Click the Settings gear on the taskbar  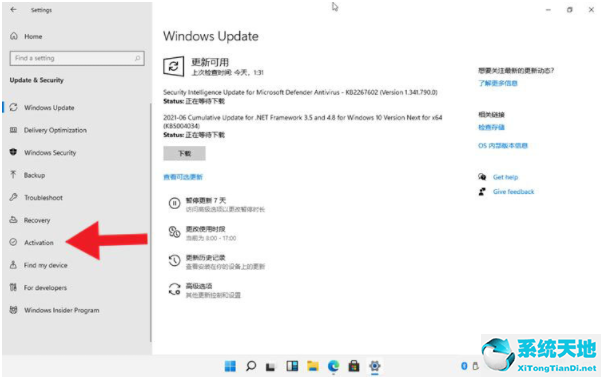tap(374, 366)
